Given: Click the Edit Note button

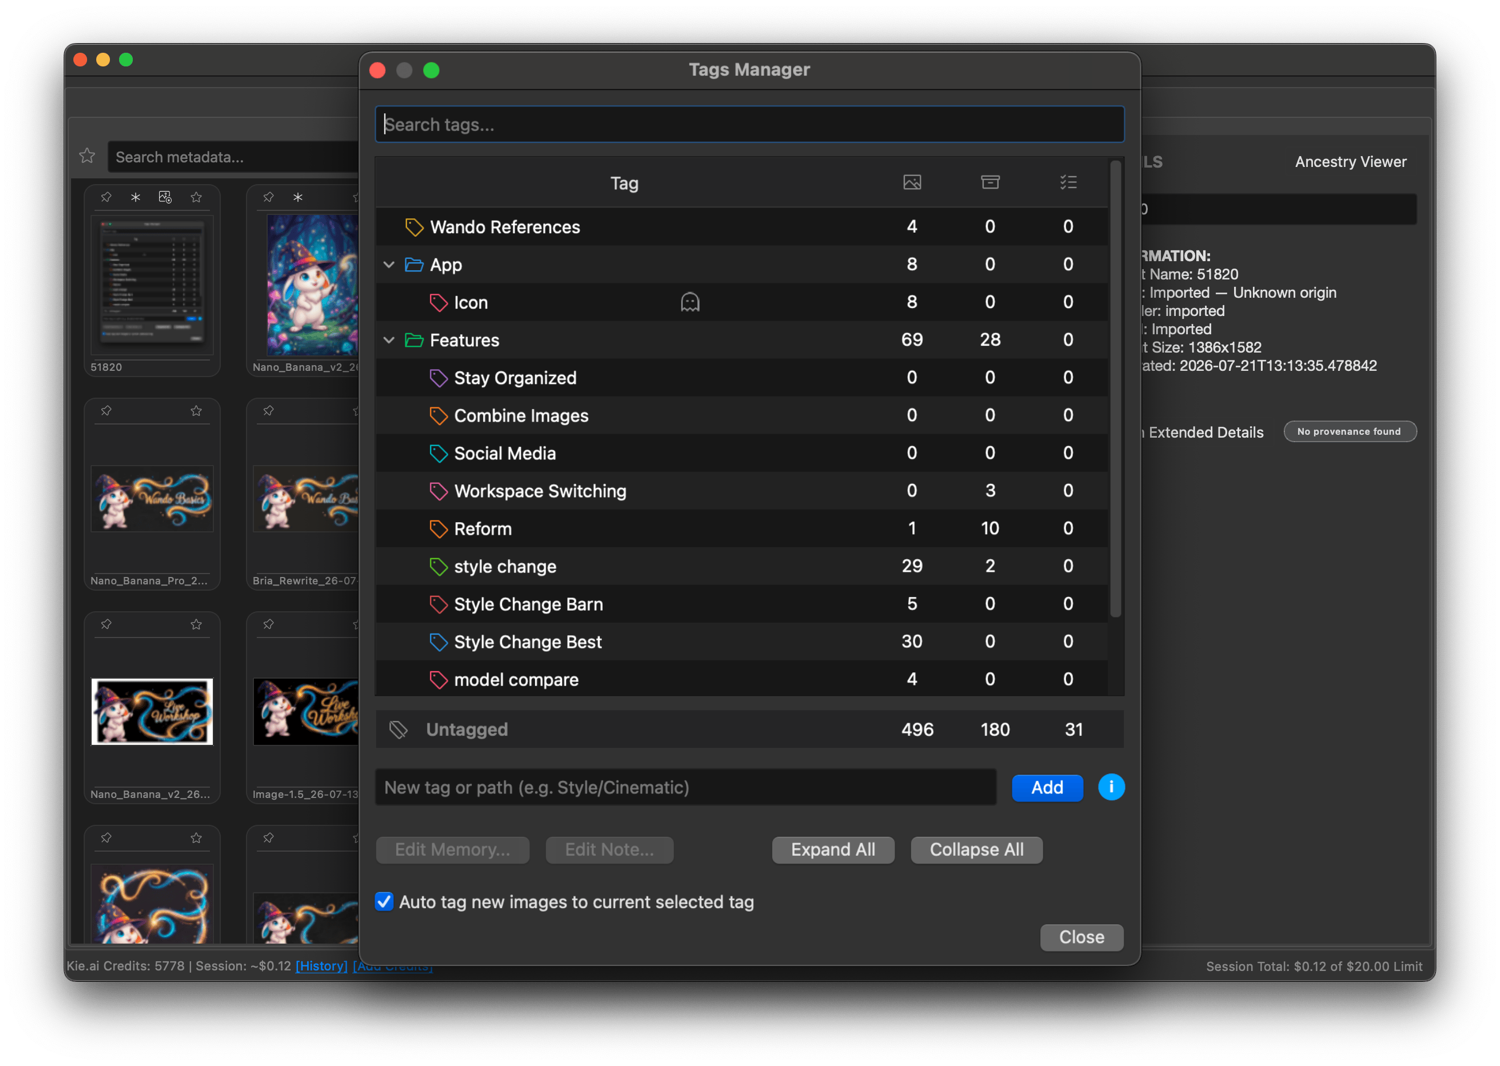Looking at the screenshot, I should (609, 849).
